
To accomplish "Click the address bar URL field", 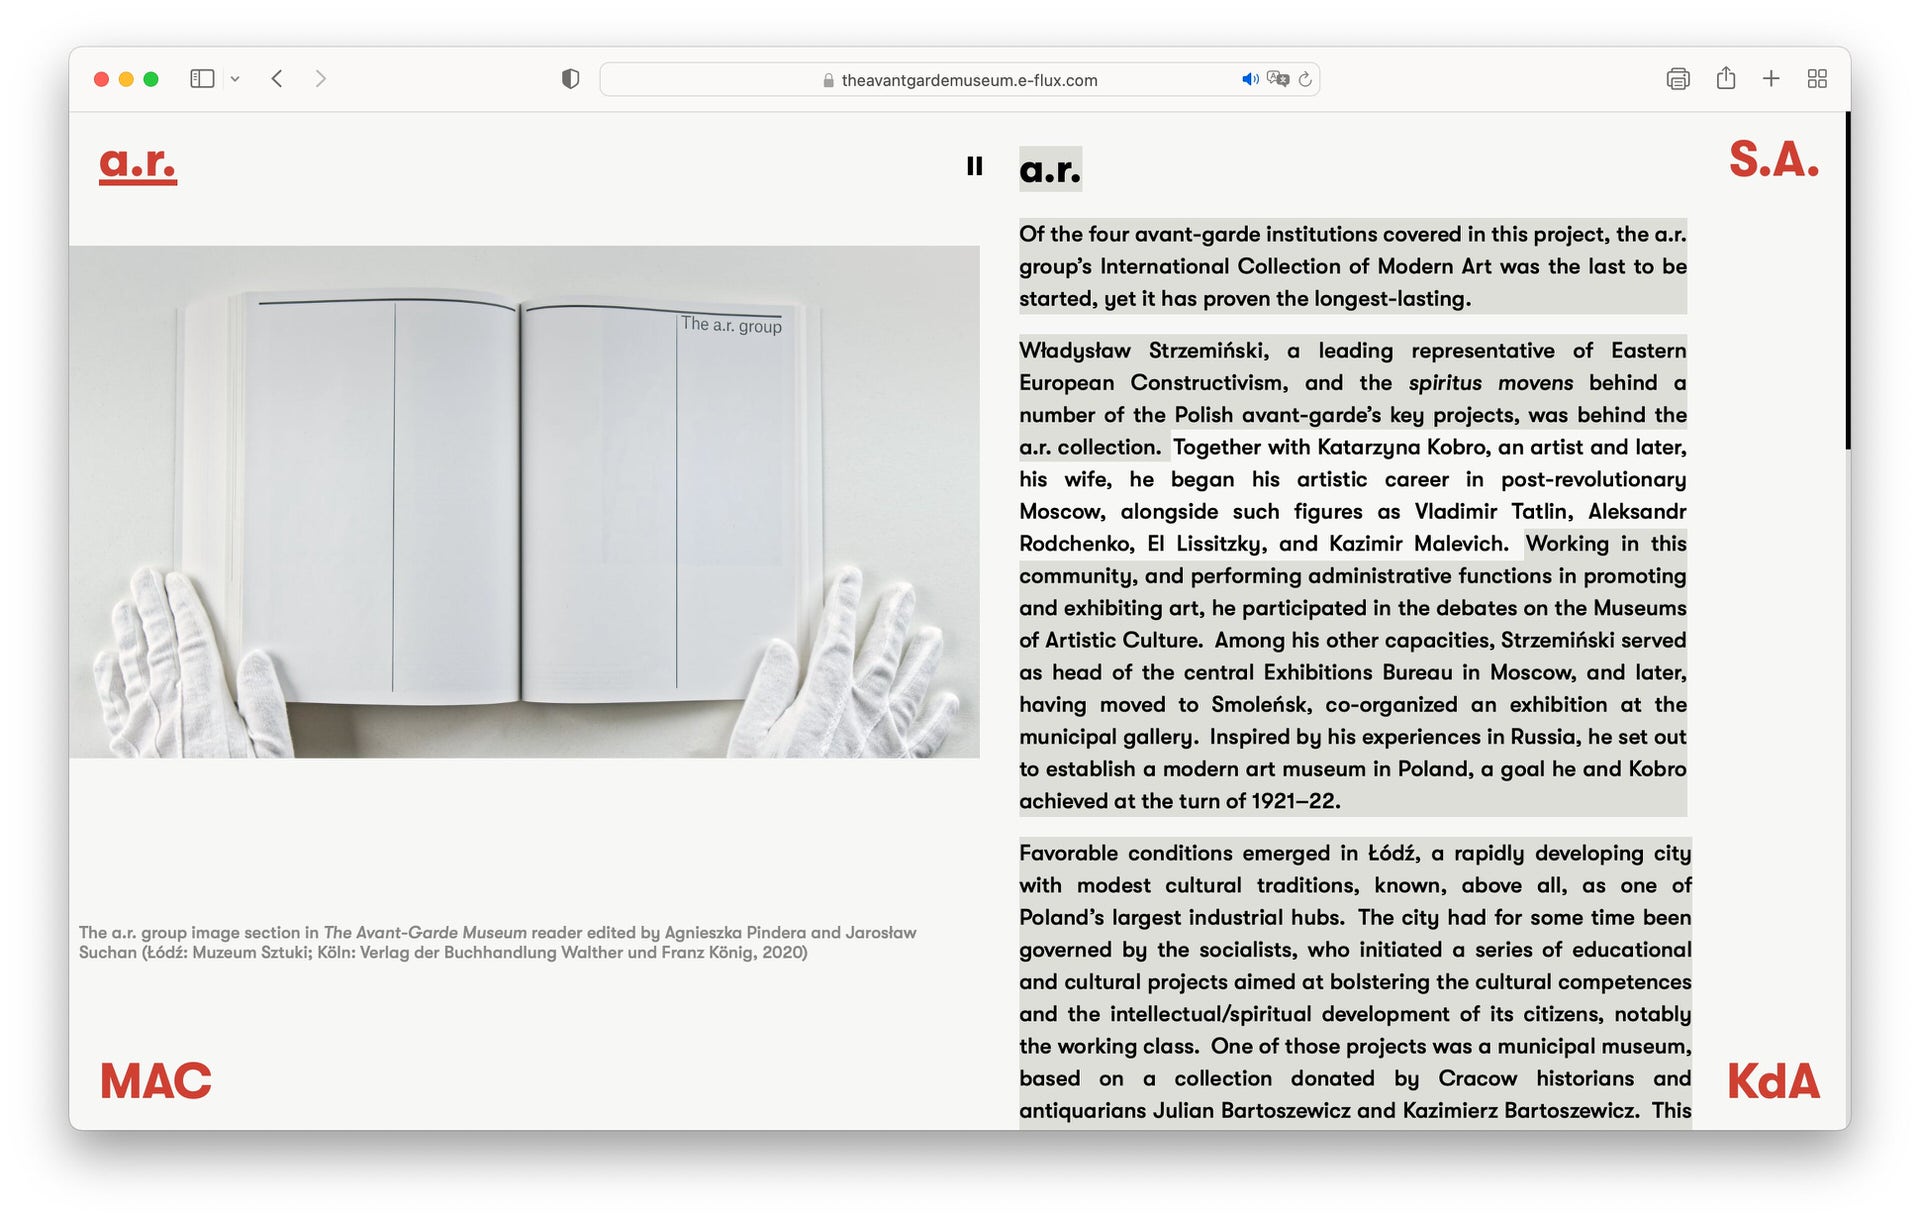I will 968,80.
